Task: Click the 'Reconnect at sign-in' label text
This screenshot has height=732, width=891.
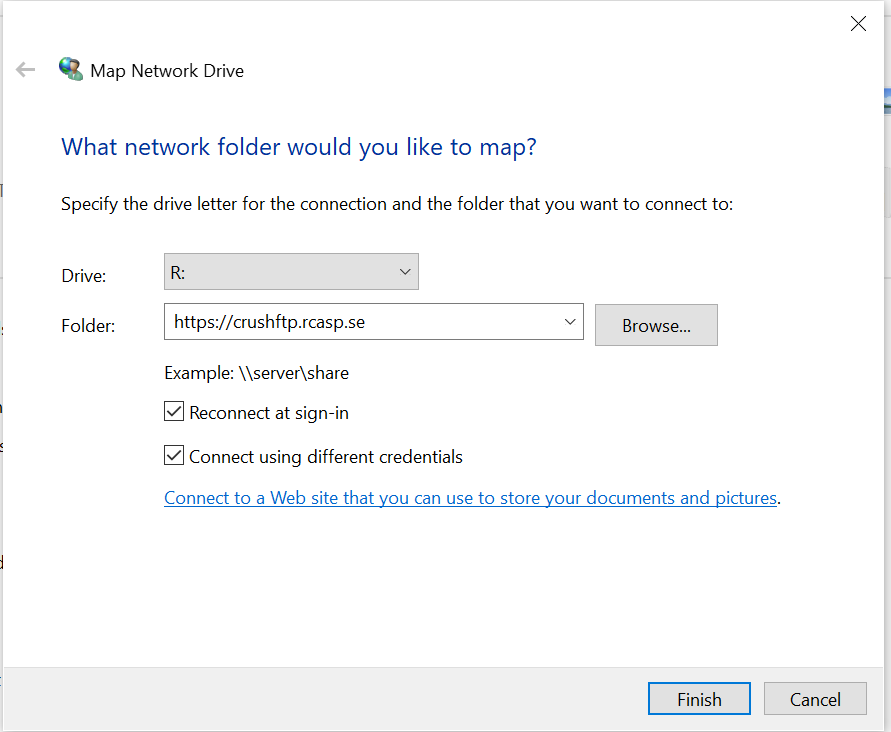Action: (268, 413)
